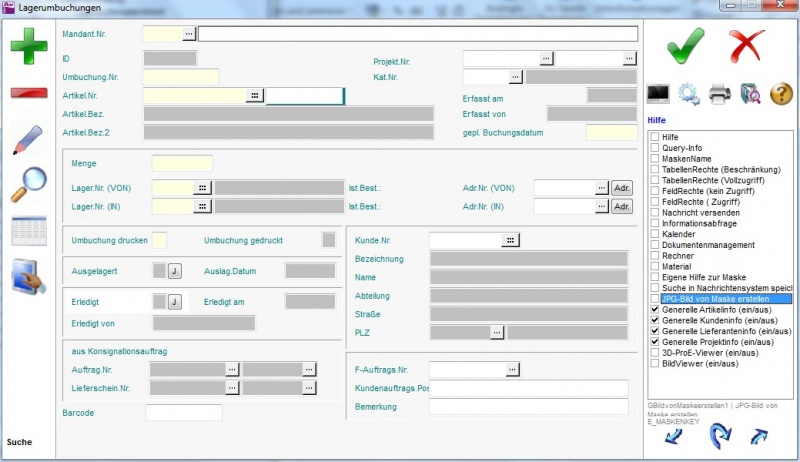800x462 pixels.
Task: Click the red minus delete record icon
Action: [x=29, y=93]
